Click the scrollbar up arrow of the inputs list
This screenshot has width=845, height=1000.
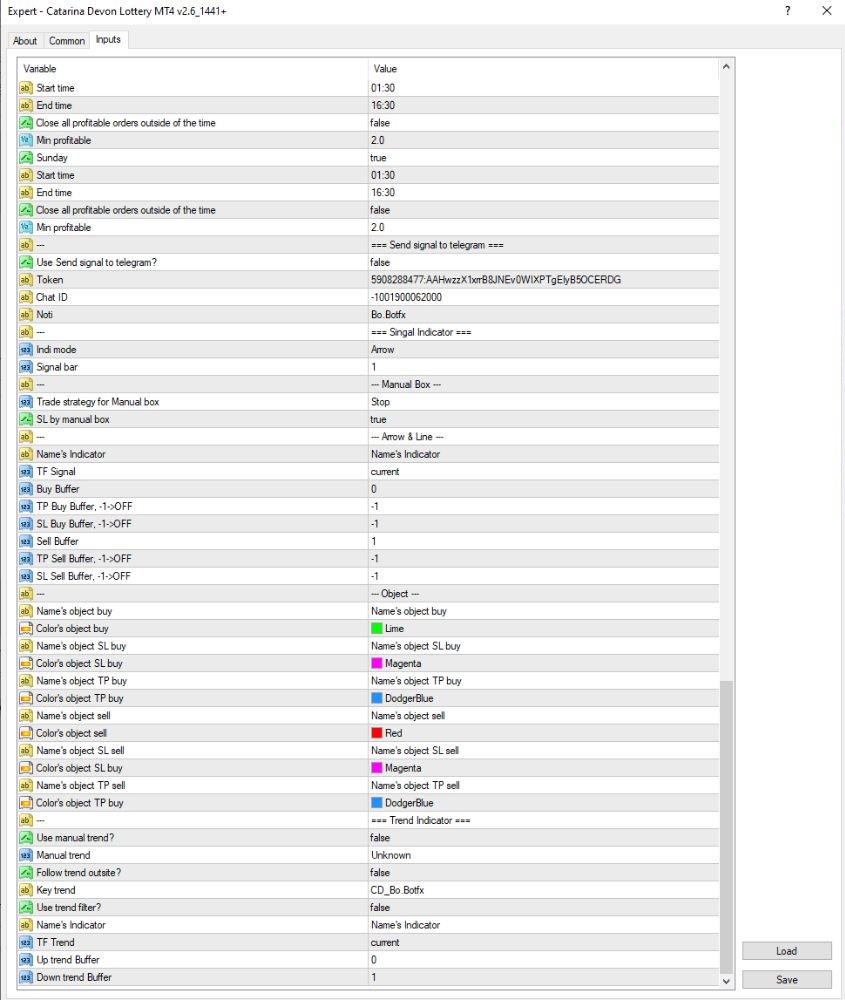coord(726,66)
